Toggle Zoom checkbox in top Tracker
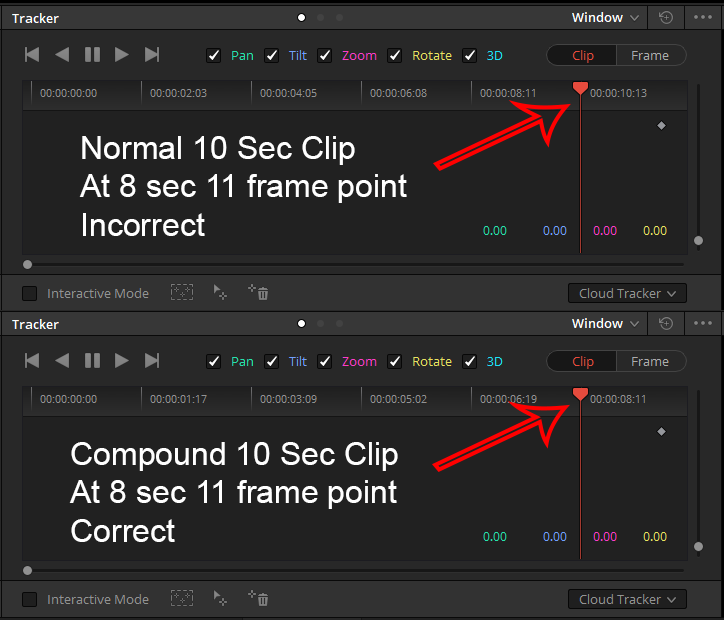Image resolution: width=724 pixels, height=620 pixels. point(325,55)
